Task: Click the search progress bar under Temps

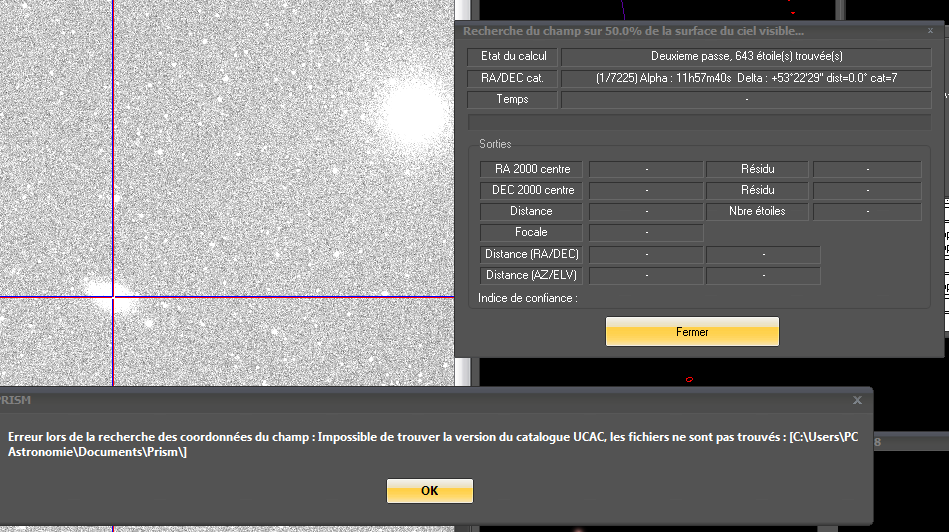Action: 701,121
